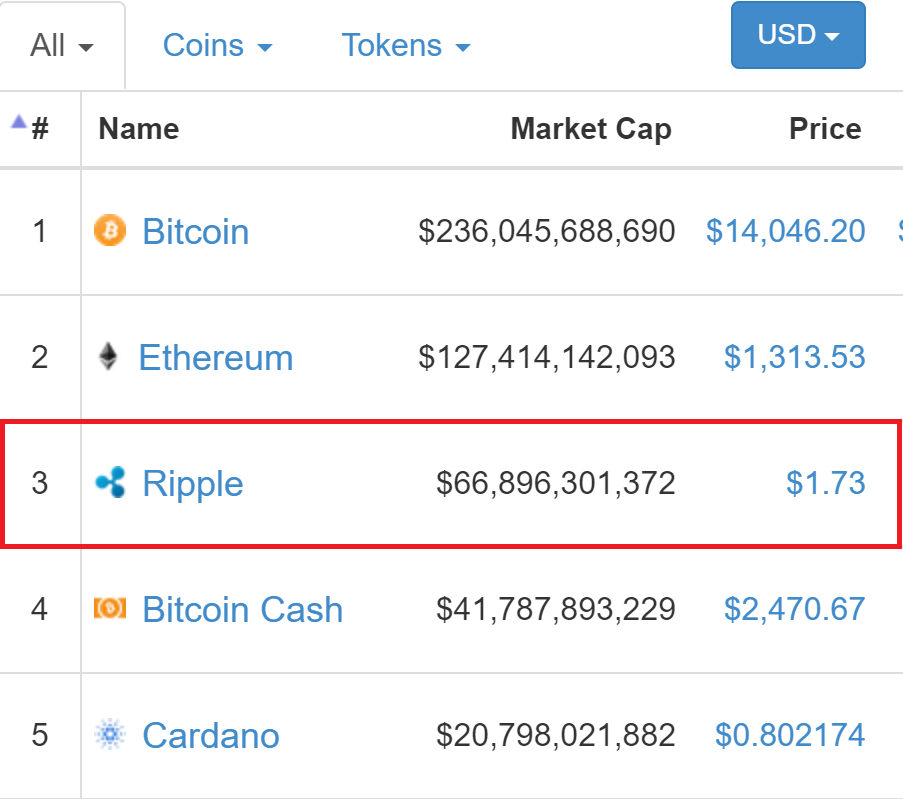Open the USD currency dropdown

click(x=798, y=35)
